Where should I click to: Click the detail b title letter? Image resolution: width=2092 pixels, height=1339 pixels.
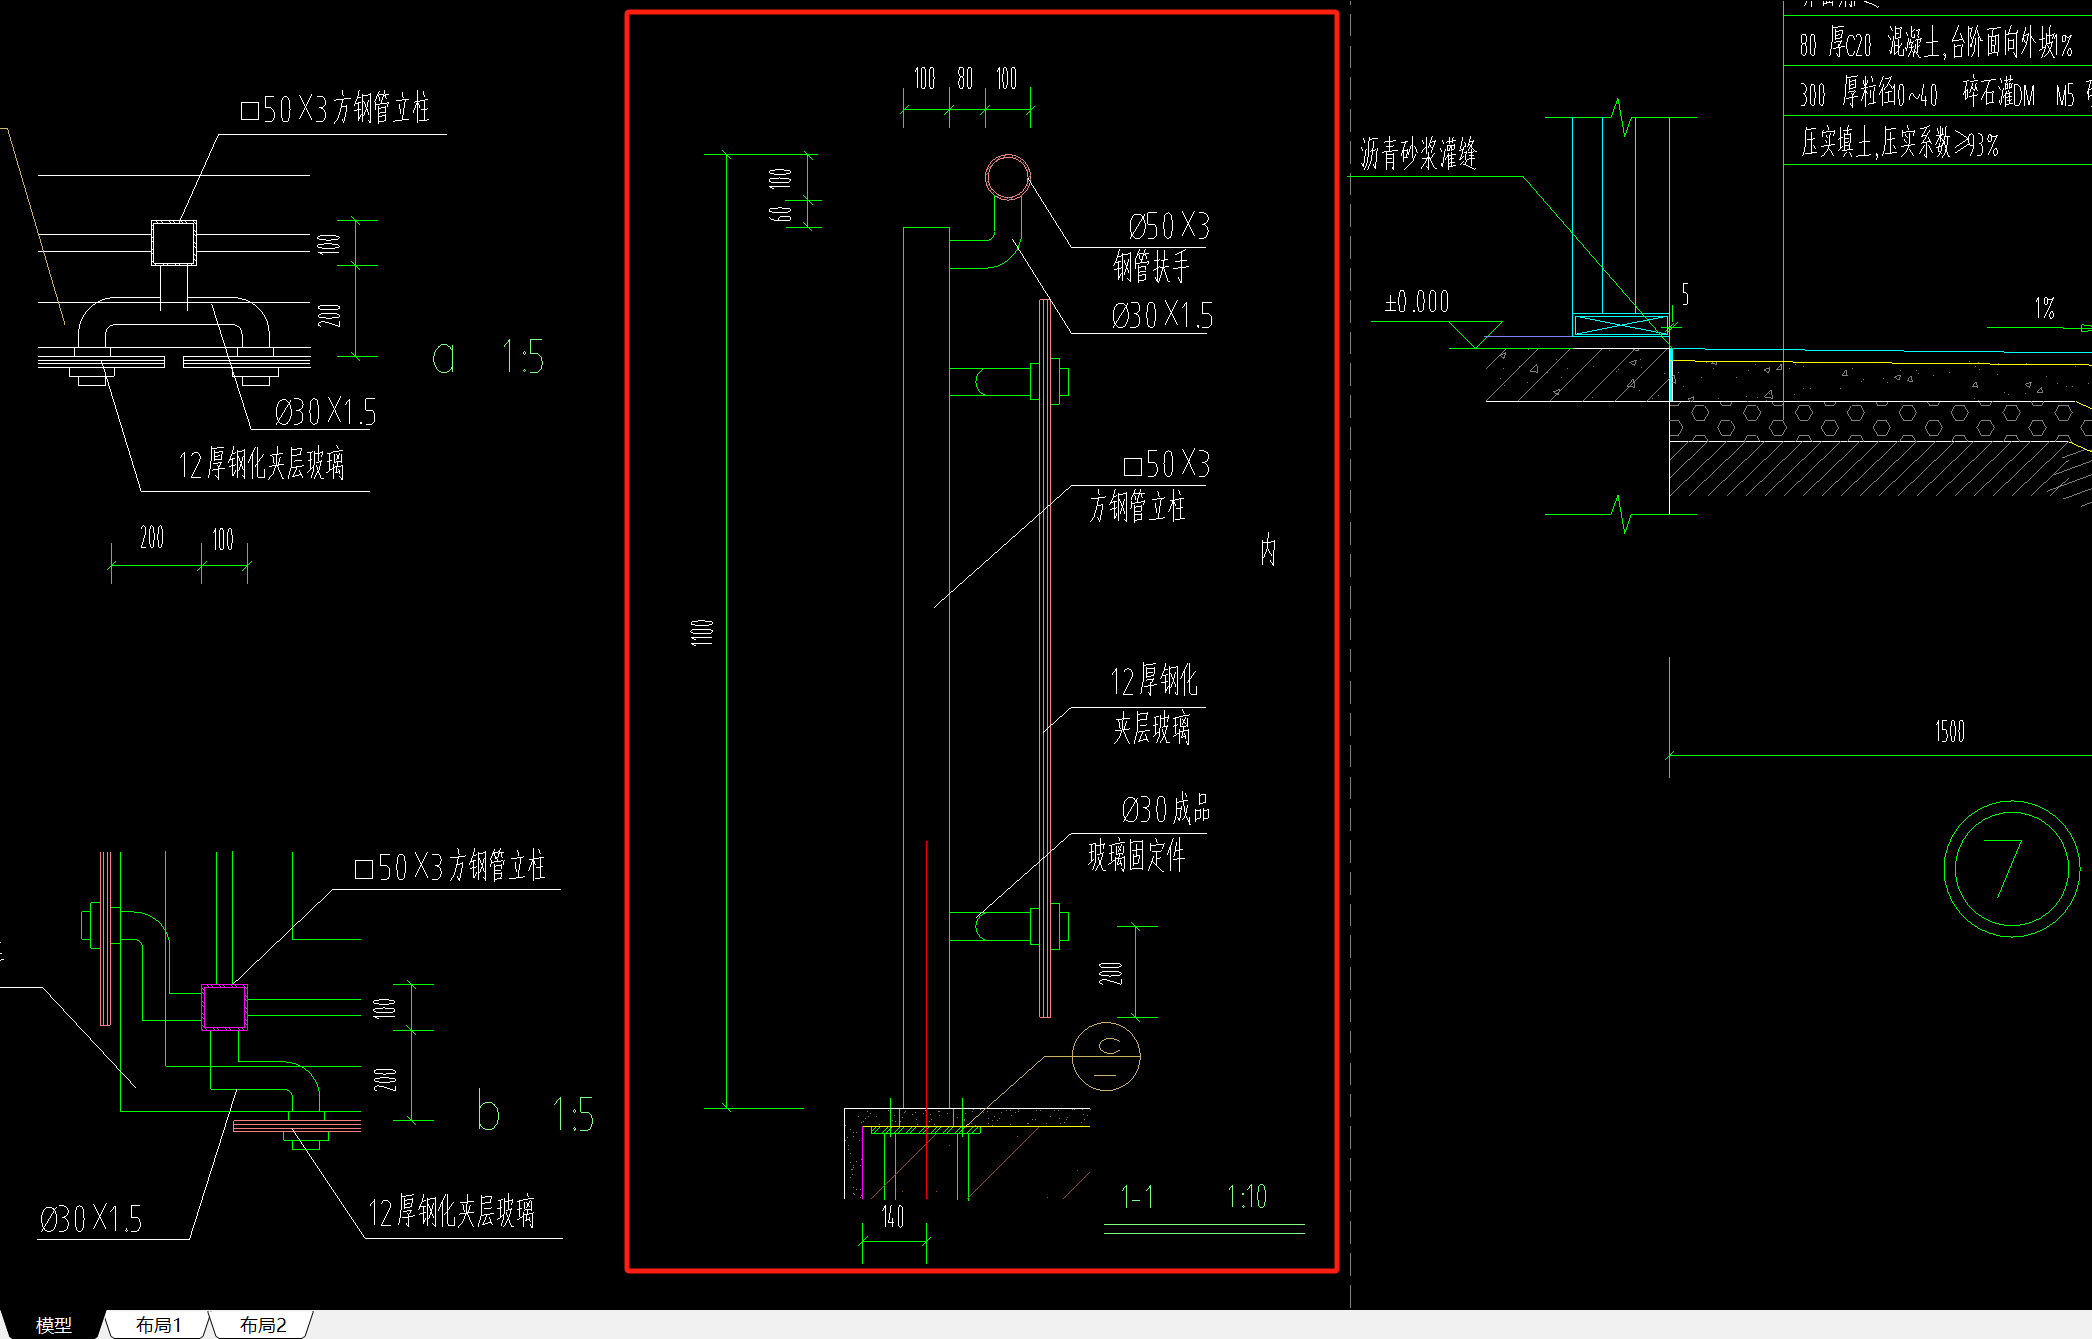pyautogui.click(x=488, y=1111)
